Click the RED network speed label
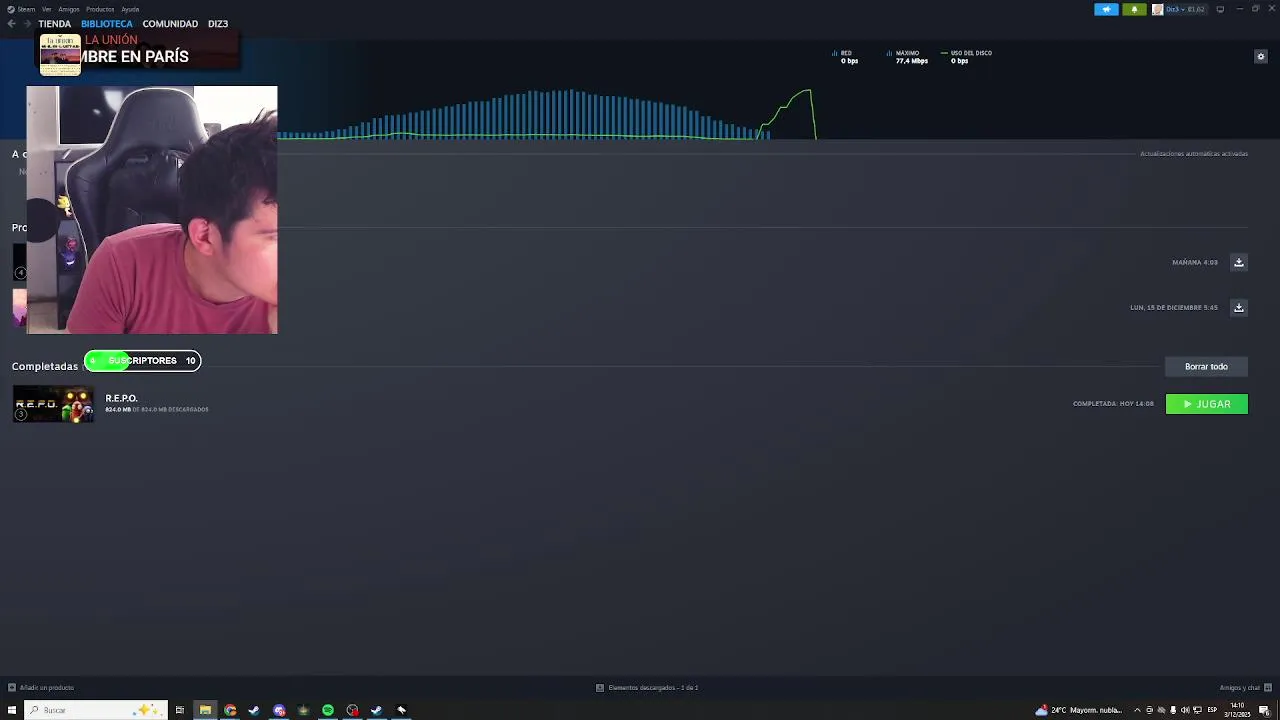Screen dimensions: 1280x720 pos(845,53)
